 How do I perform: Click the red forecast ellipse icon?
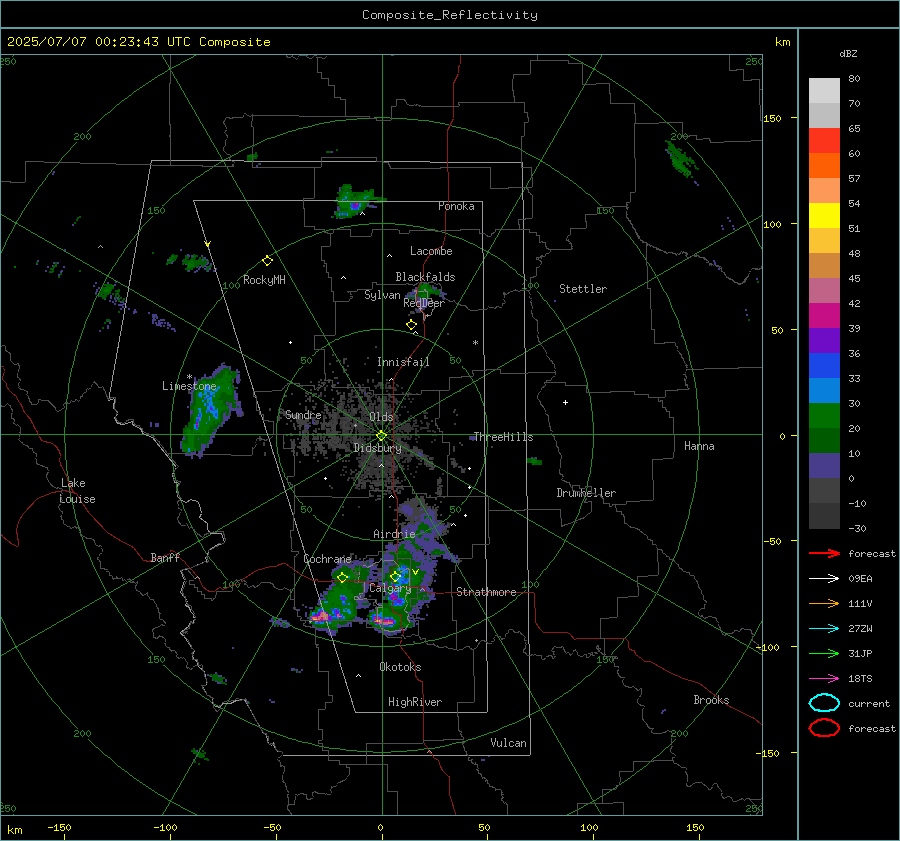824,728
